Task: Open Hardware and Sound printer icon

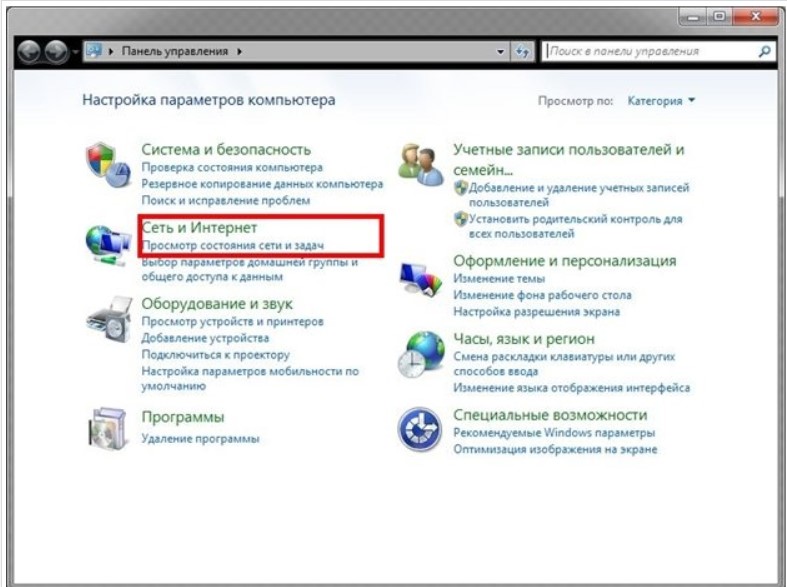Action: pos(109,320)
